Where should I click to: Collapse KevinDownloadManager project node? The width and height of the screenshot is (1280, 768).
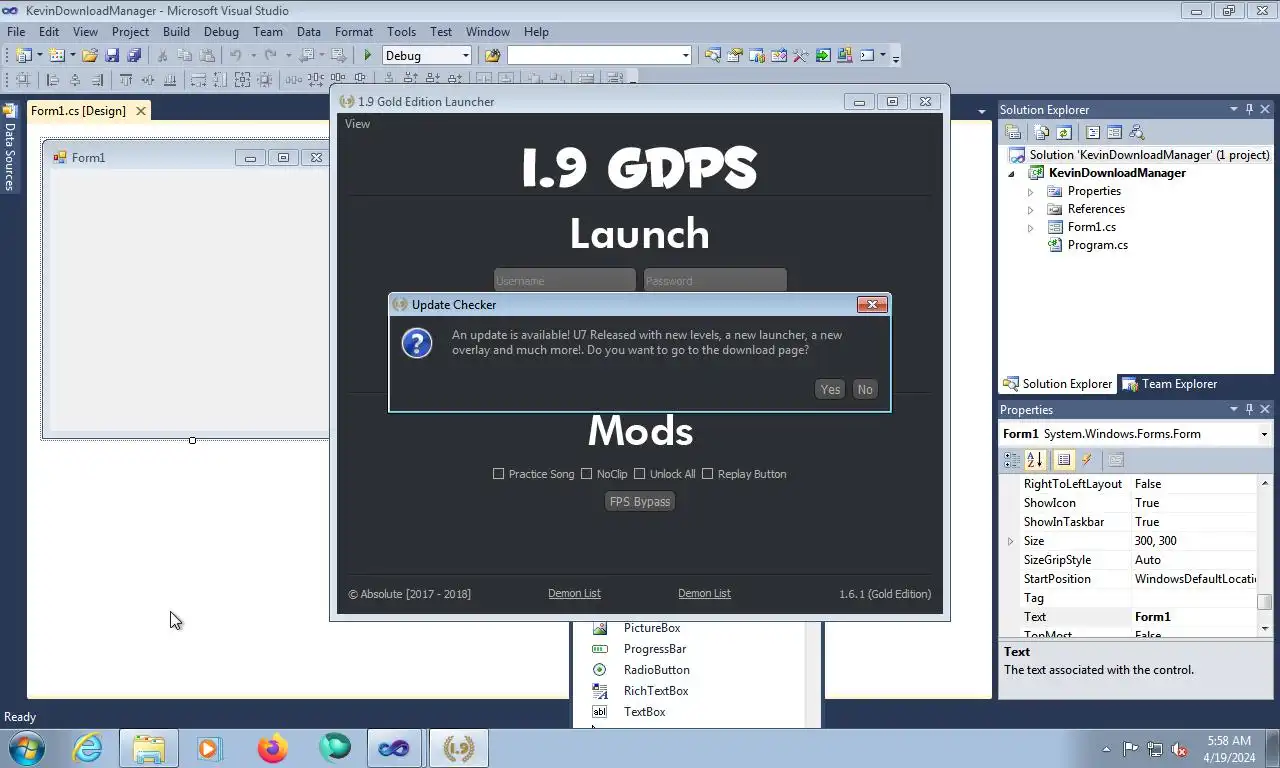tap(1011, 174)
